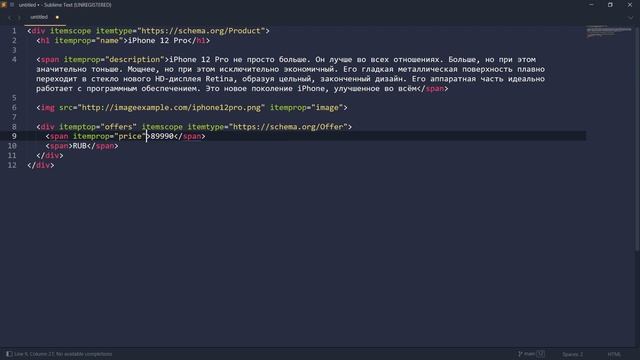Open the hamburger menu icon in title bar
Screen dimensions: 640x360
[12, 5]
